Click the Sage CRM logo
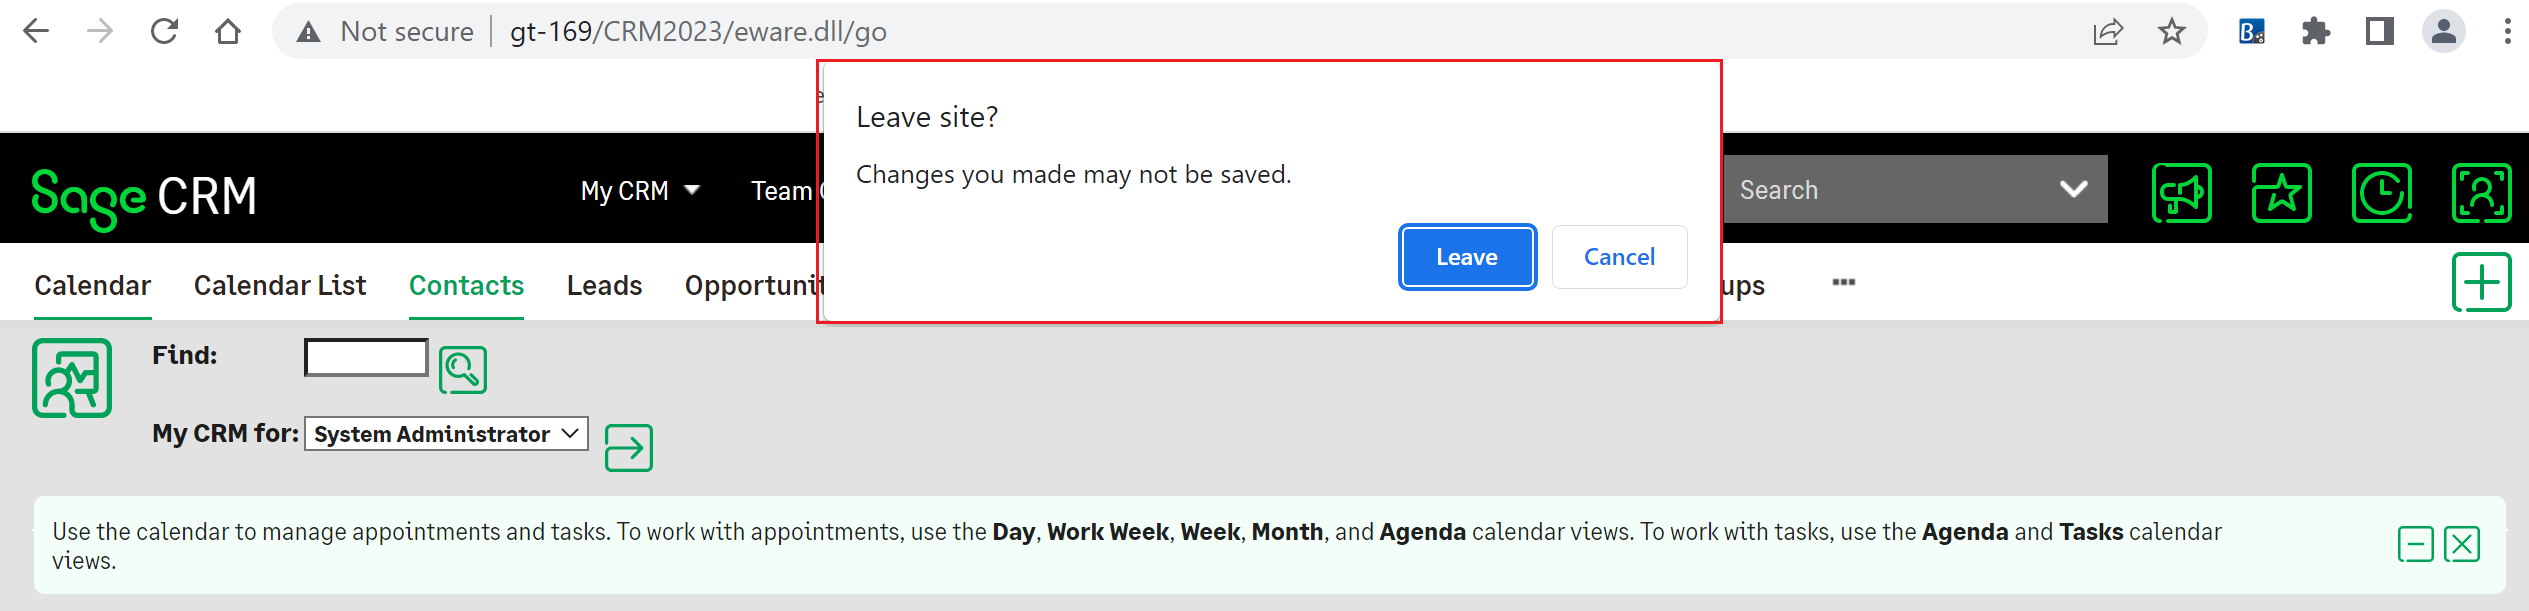Viewport: 2529px width, 611px height. (x=144, y=197)
